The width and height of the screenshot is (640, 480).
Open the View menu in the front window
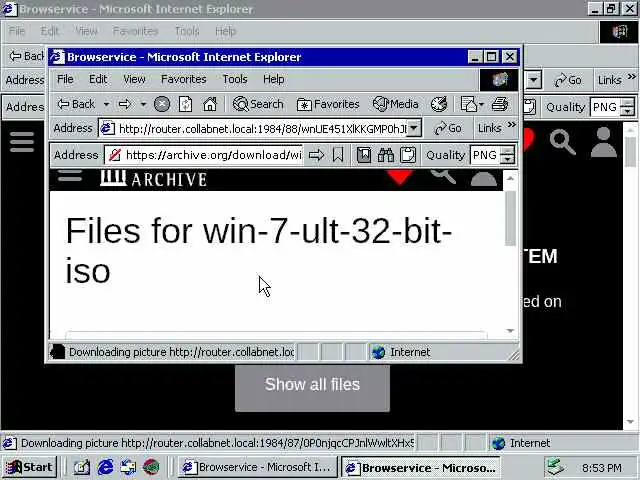tap(134, 79)
